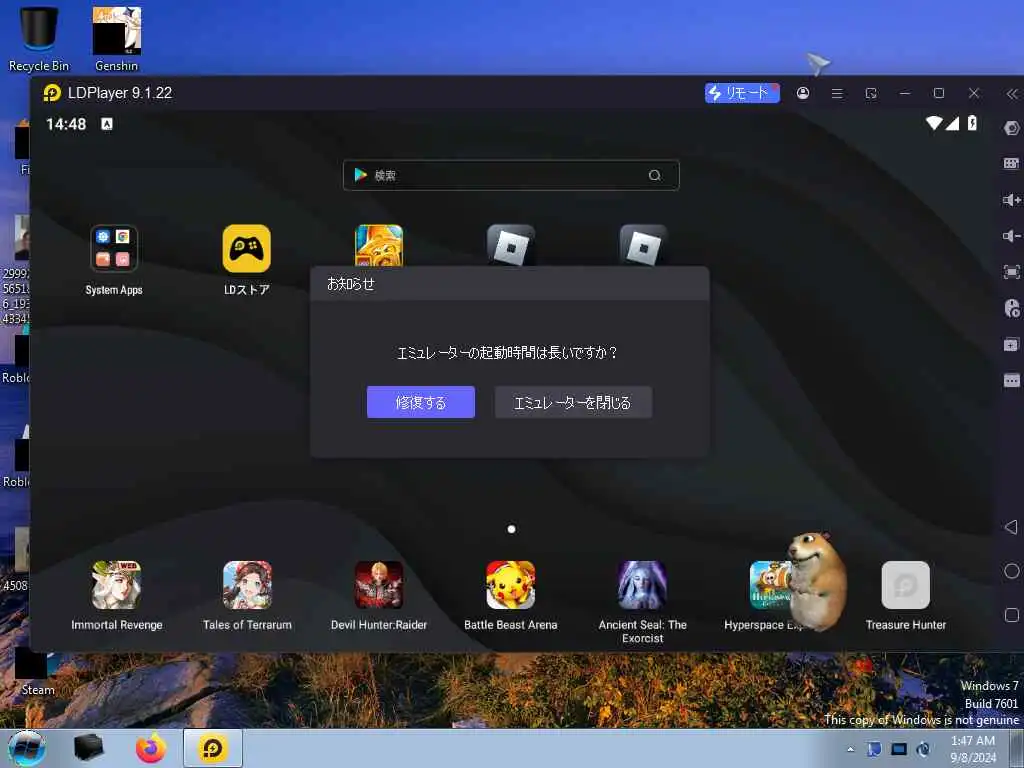Screen dimensions: 1024x768
Task: Open the golden game app icon
Action: (x=379, y=246)
